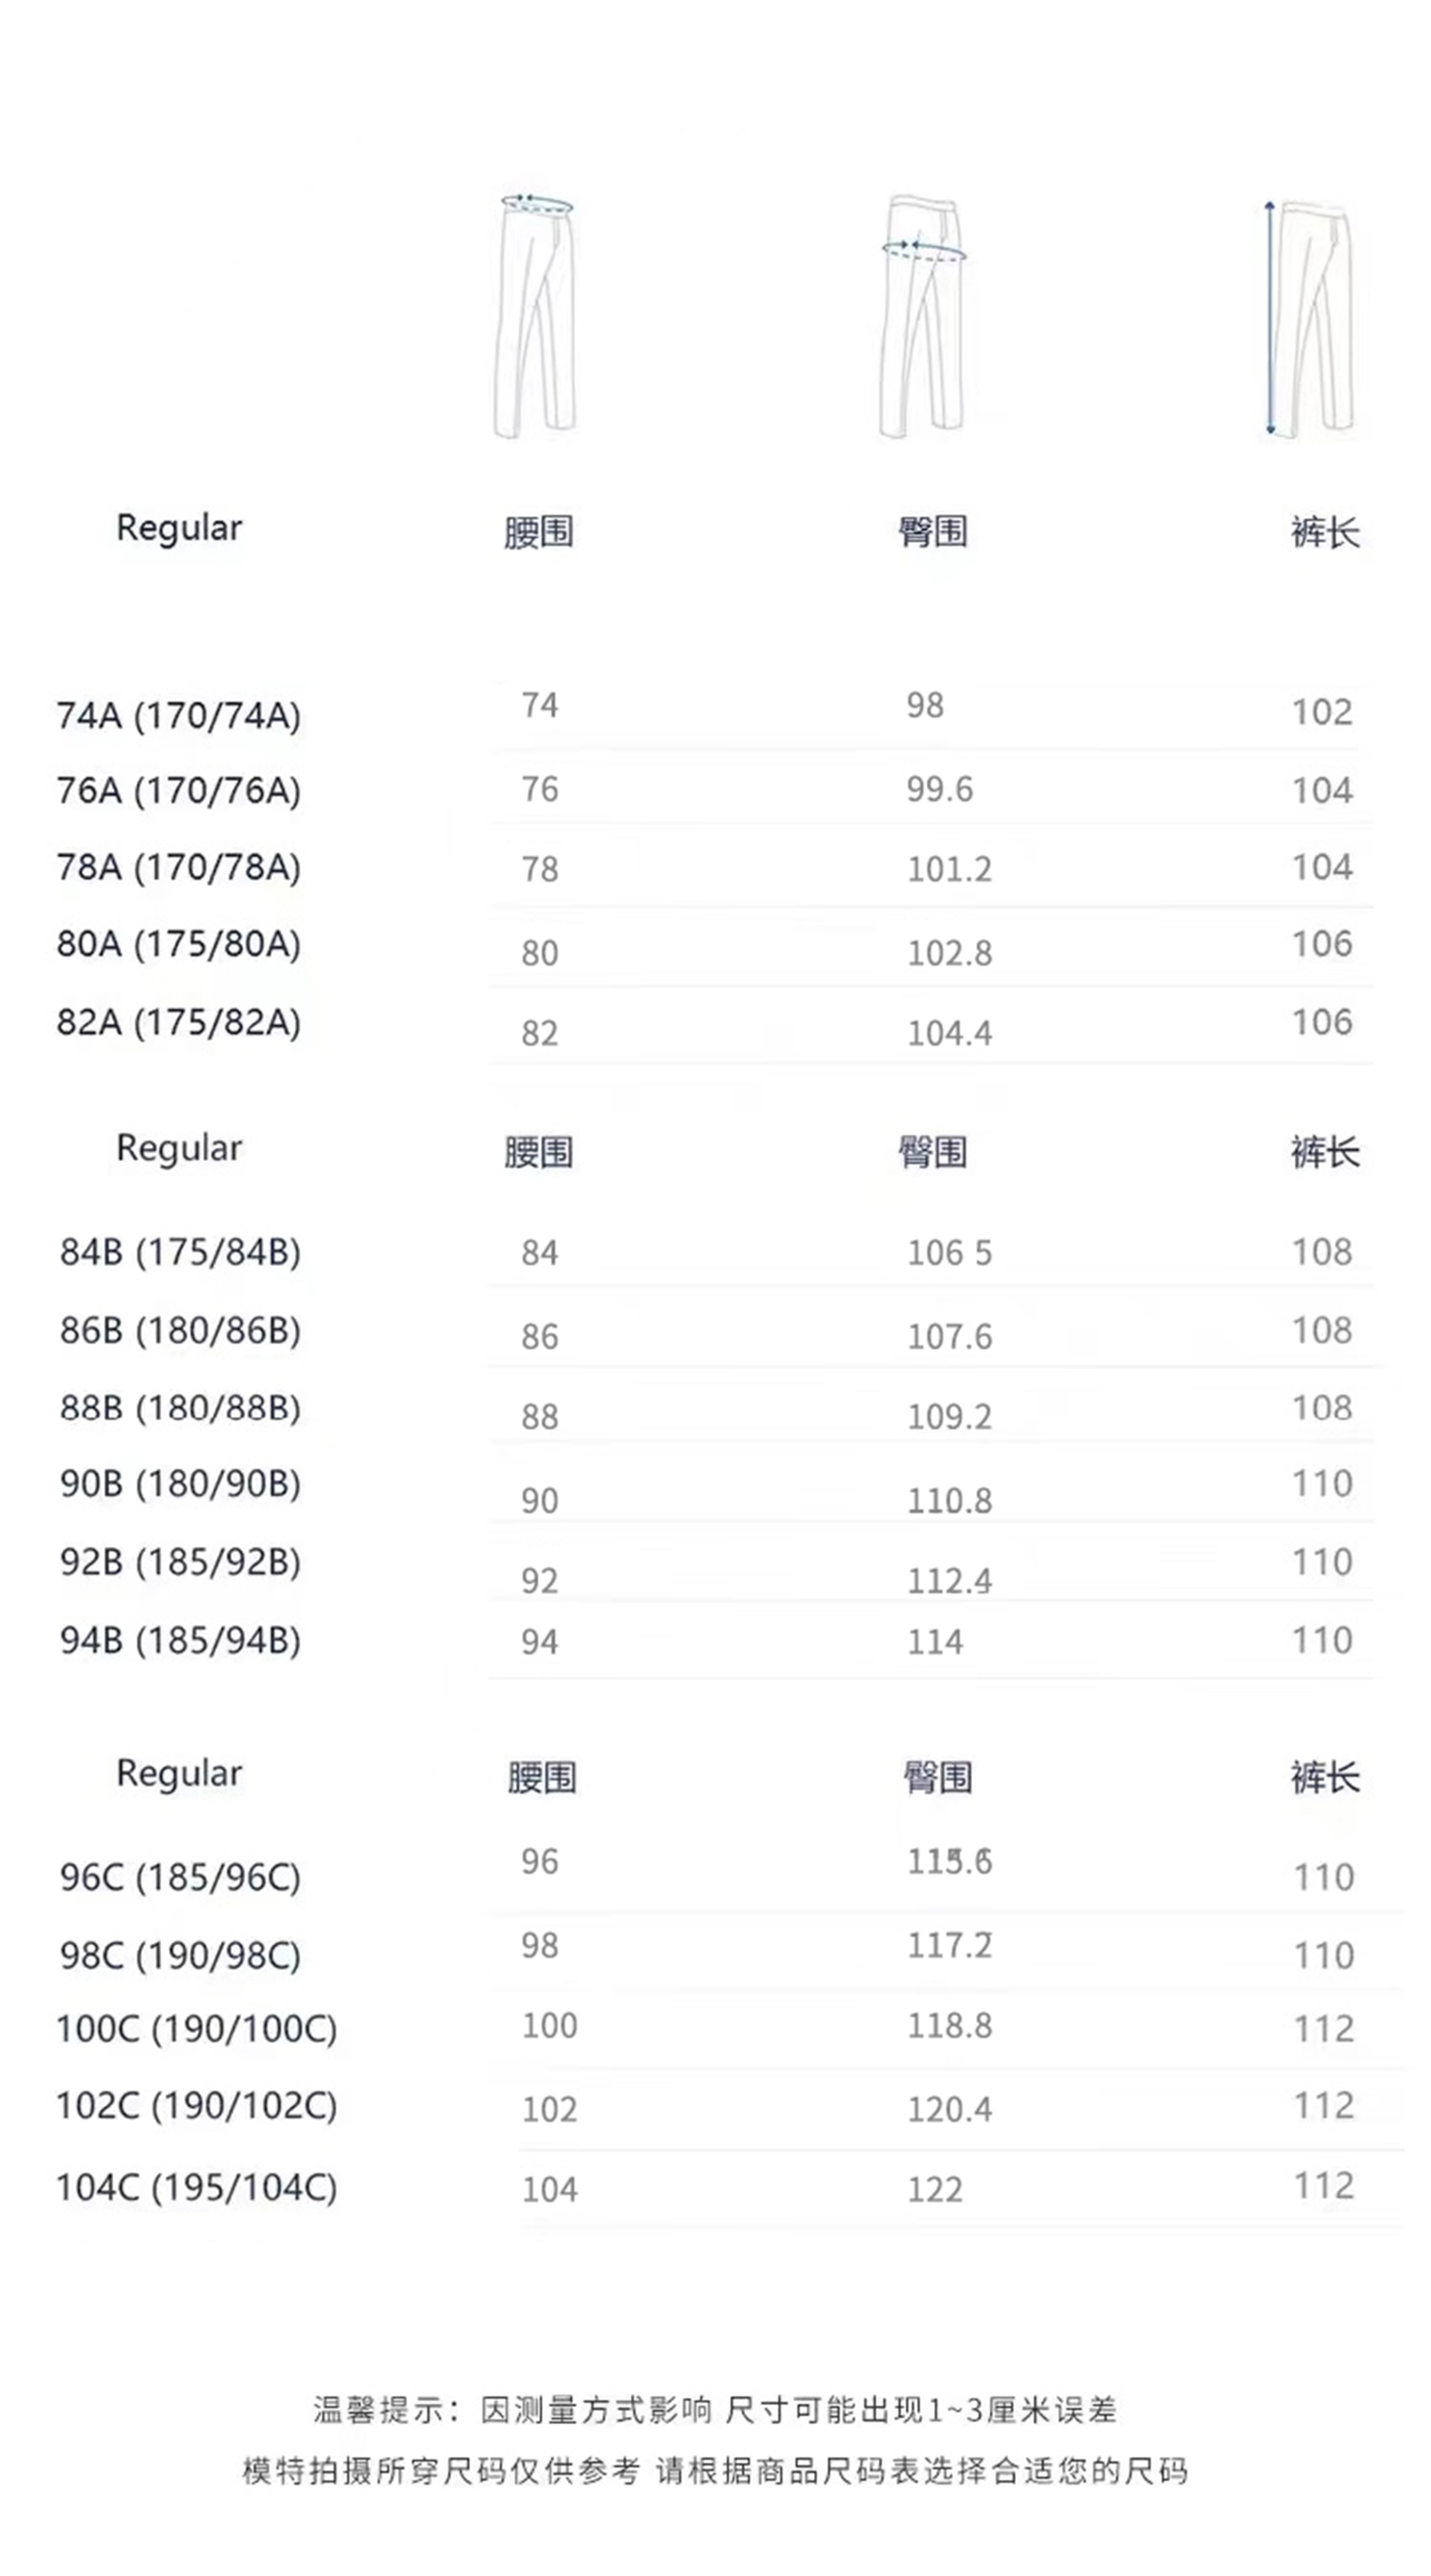Select the 74A (170/74A) size label
Image resolution: width=1431 pixels, height=2576 pixels.
coord(179,716)
